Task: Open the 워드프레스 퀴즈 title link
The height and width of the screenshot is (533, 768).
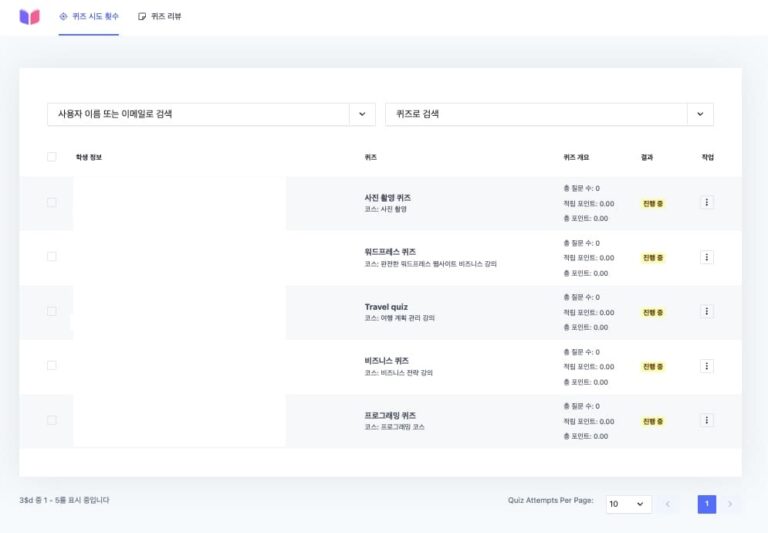Action: (x=390, y=252)
